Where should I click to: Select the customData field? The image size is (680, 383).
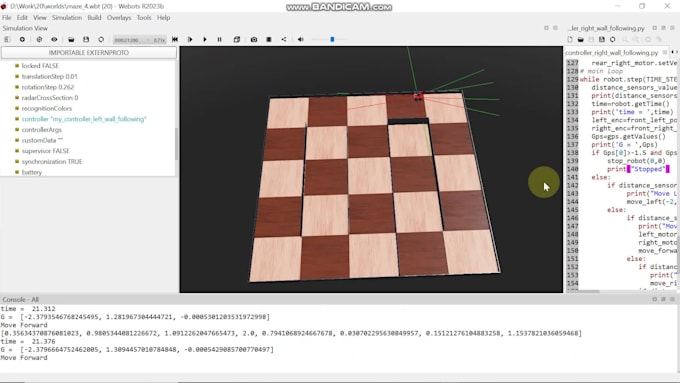coord(42,140)
